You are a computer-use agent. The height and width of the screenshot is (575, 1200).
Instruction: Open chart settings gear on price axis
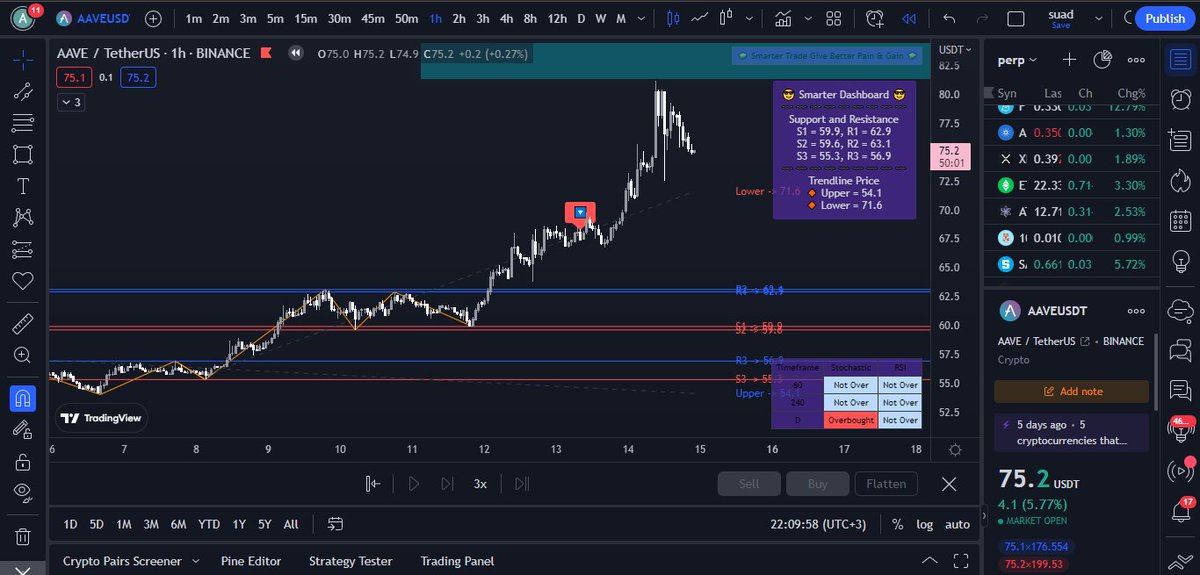pos(955,451)
